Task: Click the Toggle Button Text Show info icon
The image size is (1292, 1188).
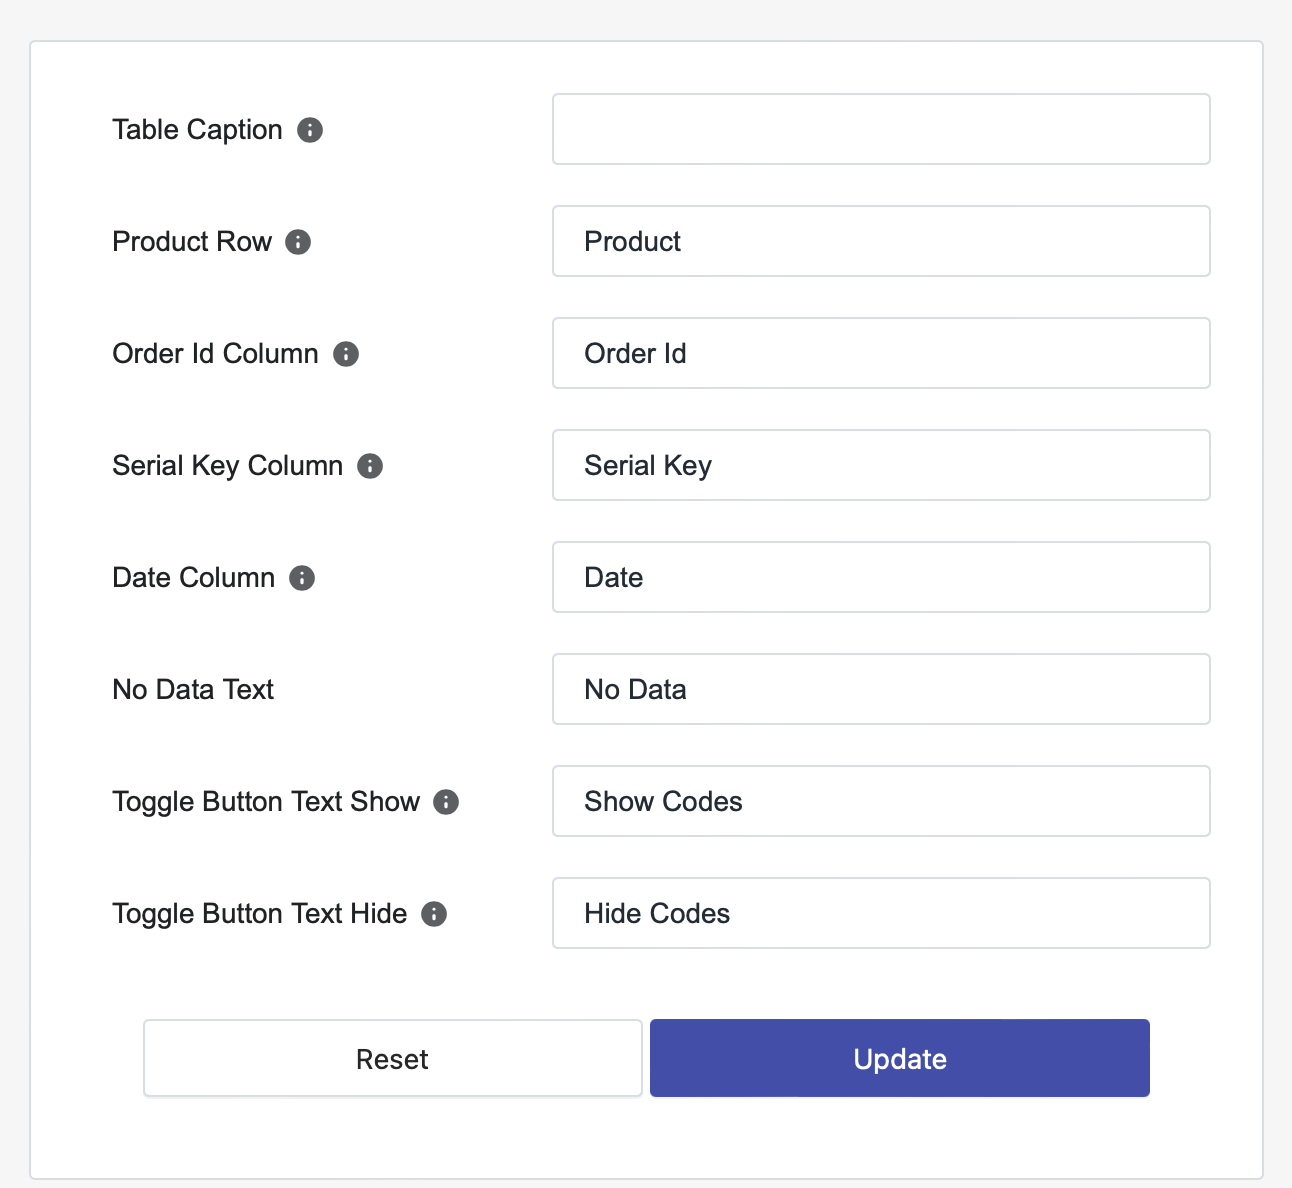Action: (446, 802)
